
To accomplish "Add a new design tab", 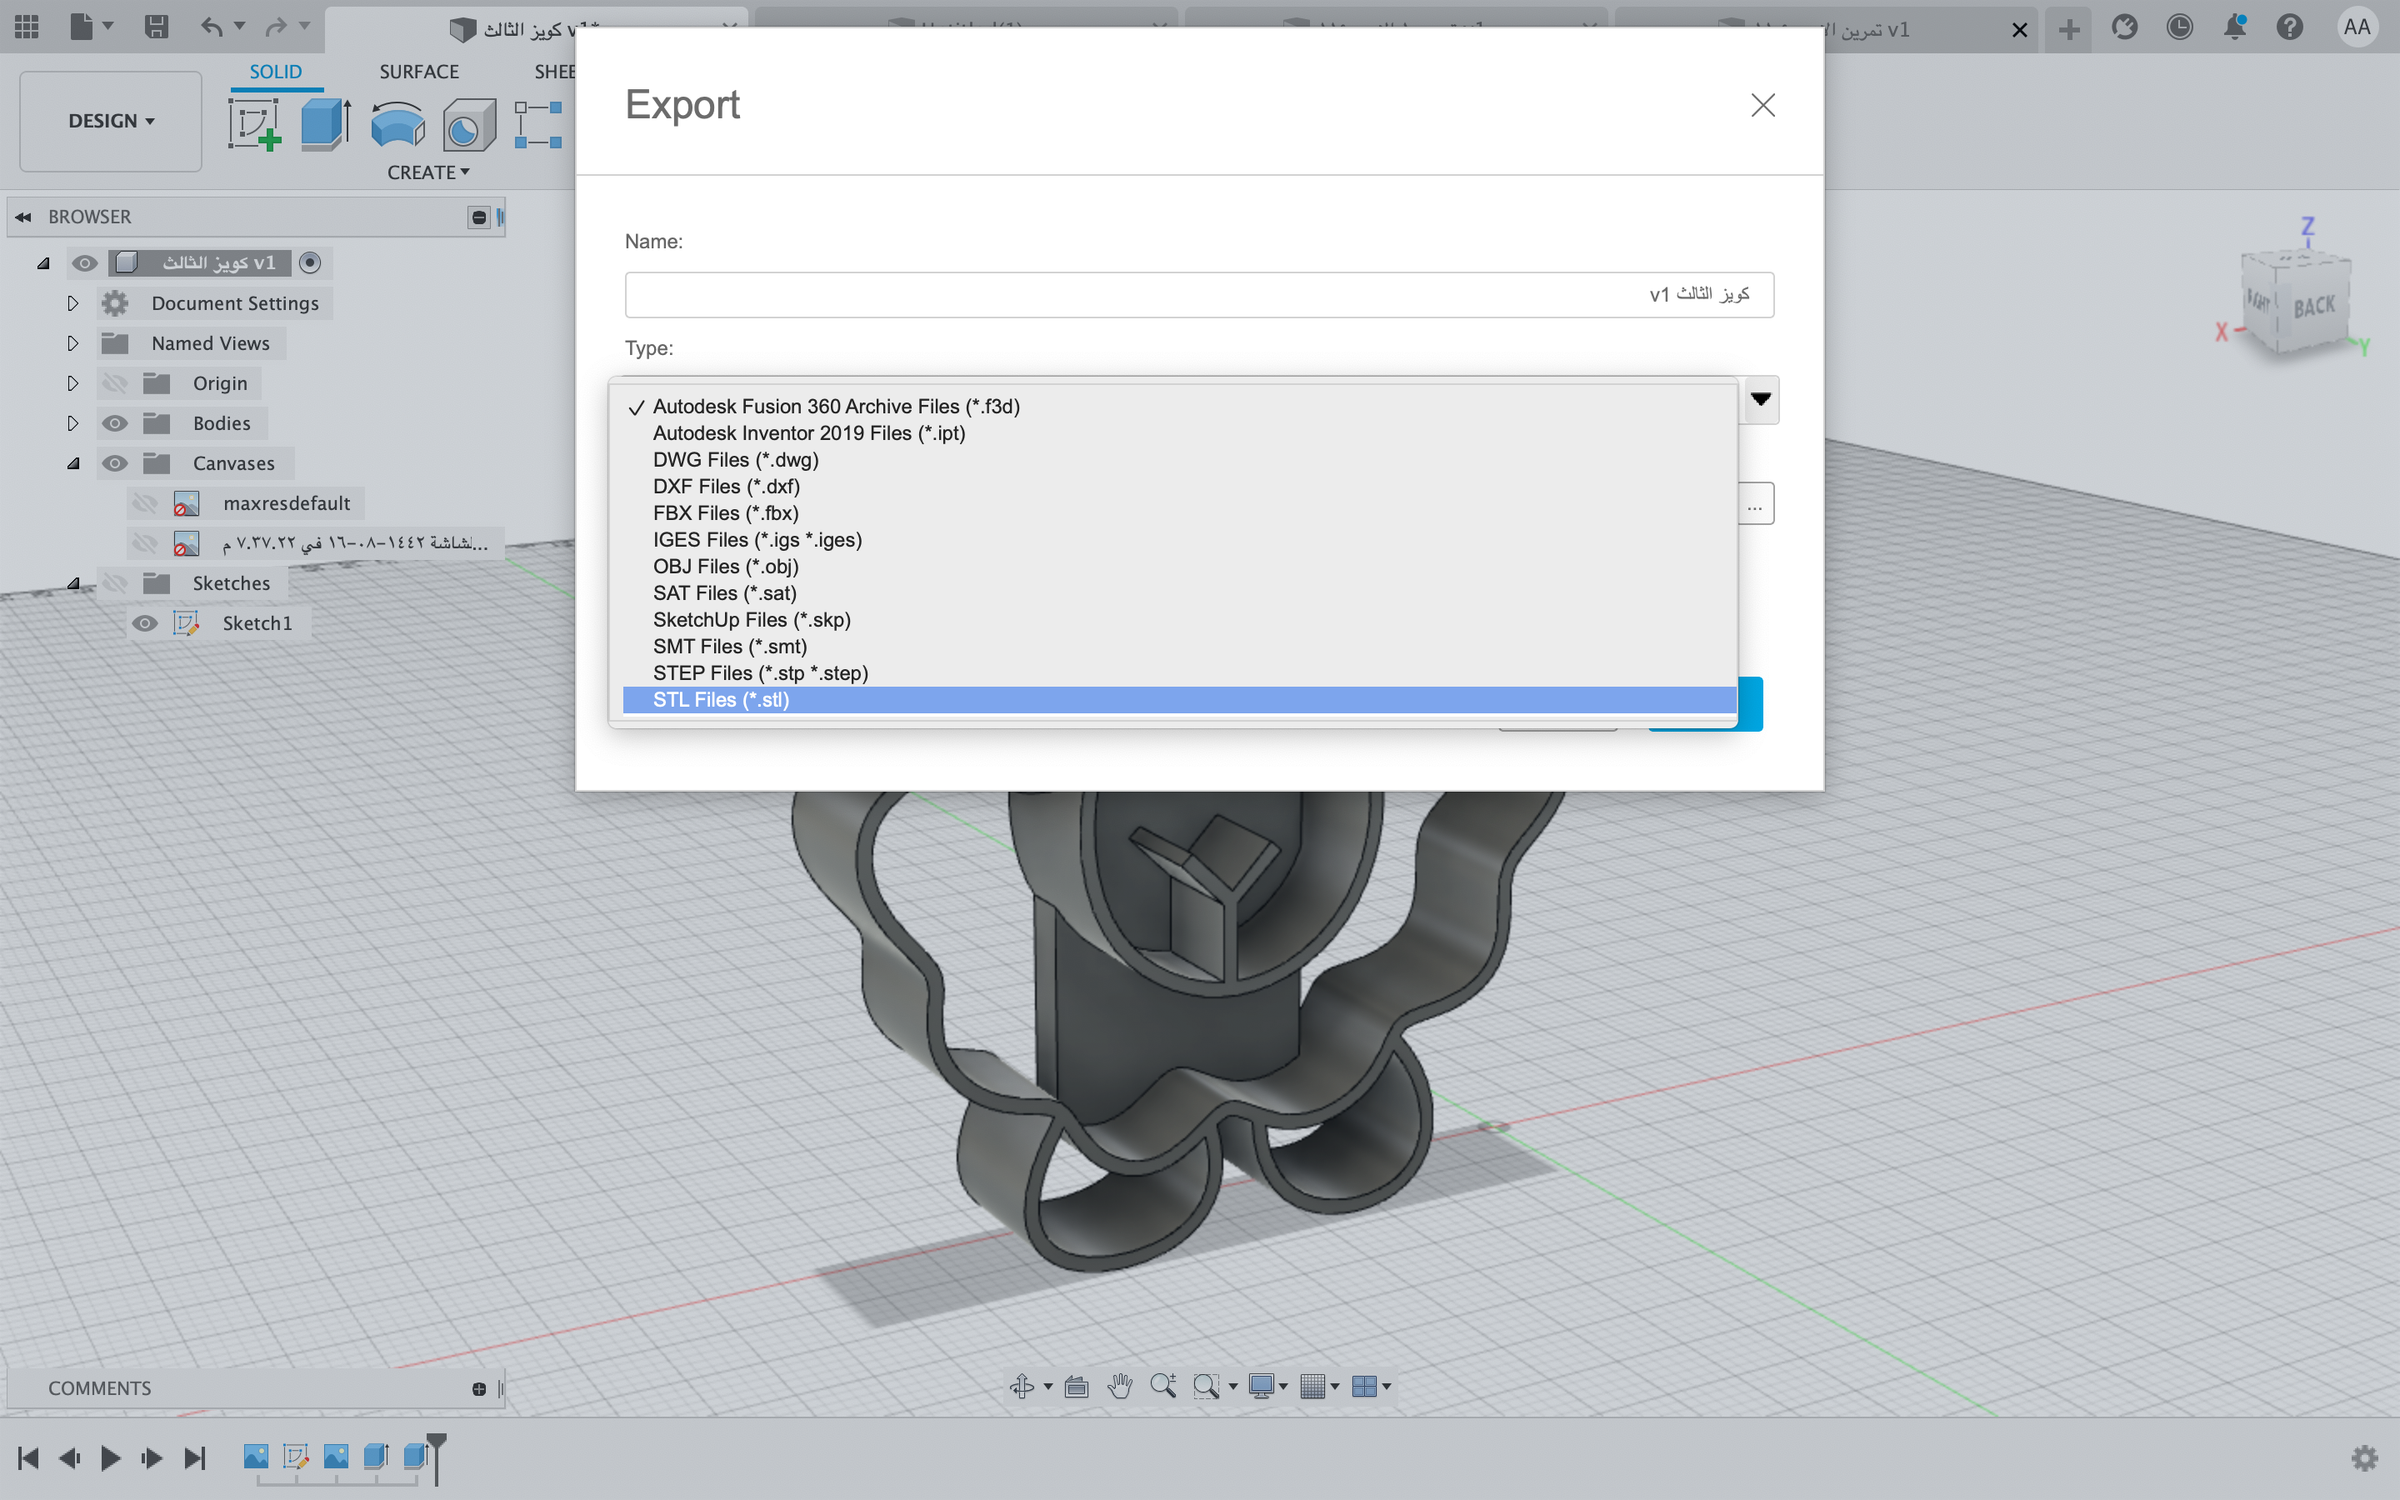I will (x=2069, y=29).
